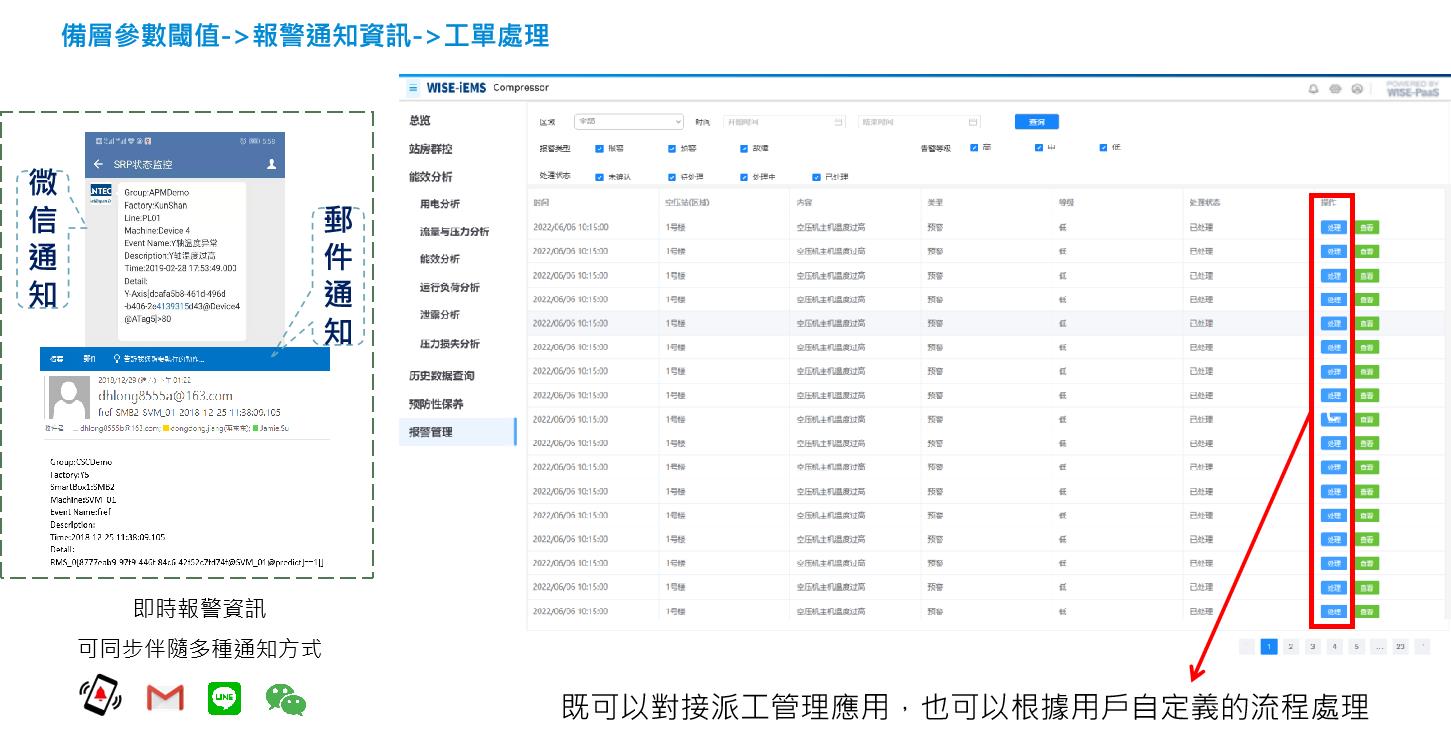Click the 结束时间 end time field

coord(920,122)
